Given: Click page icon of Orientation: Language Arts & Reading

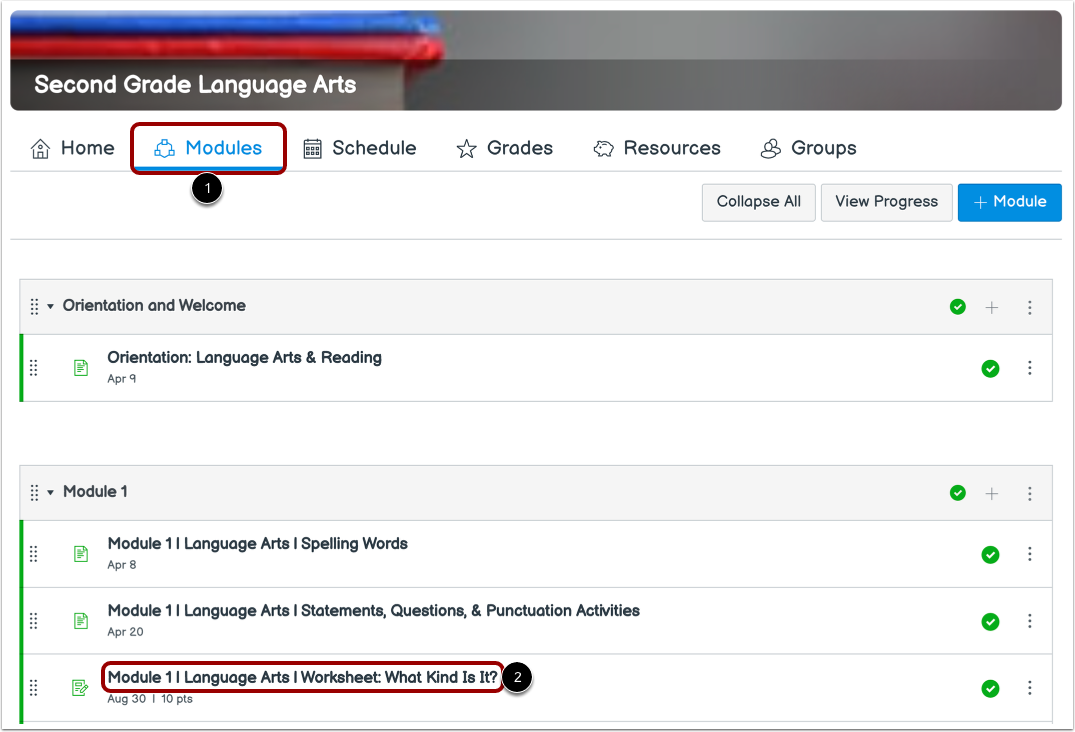Looking at the screenshot, I should tap(81, 368).
